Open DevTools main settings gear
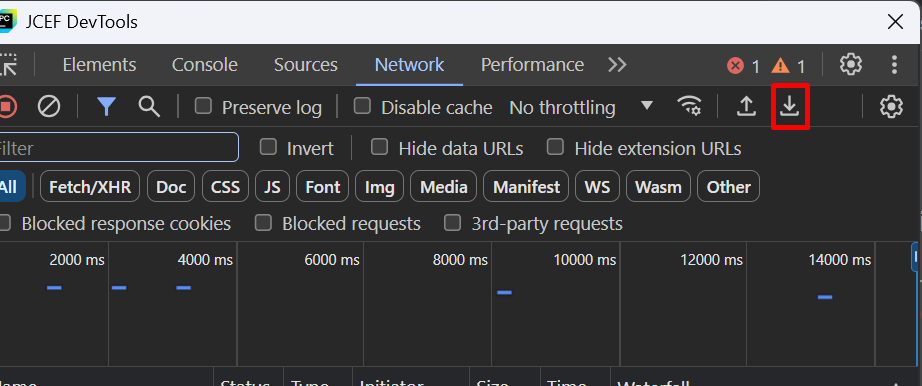 click(x=850, y=64)
